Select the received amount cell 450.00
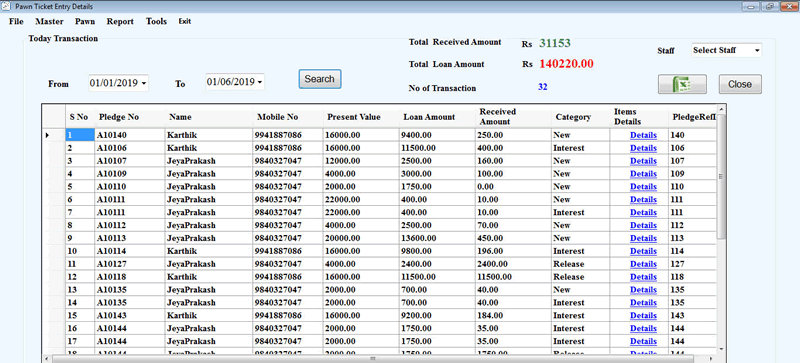This screenshot has height=363, width=800. (513, 238)
